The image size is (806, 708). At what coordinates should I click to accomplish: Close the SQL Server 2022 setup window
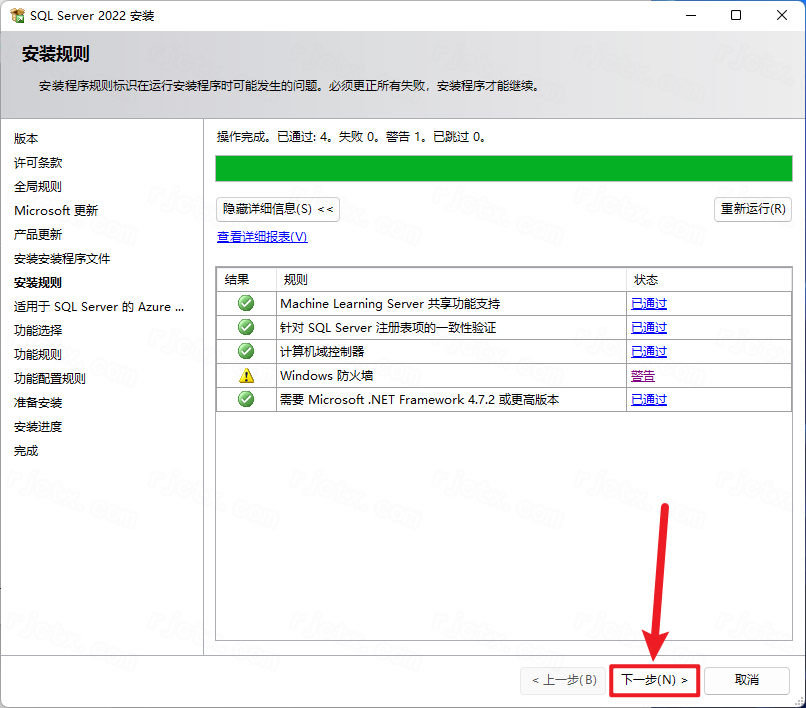782,15
